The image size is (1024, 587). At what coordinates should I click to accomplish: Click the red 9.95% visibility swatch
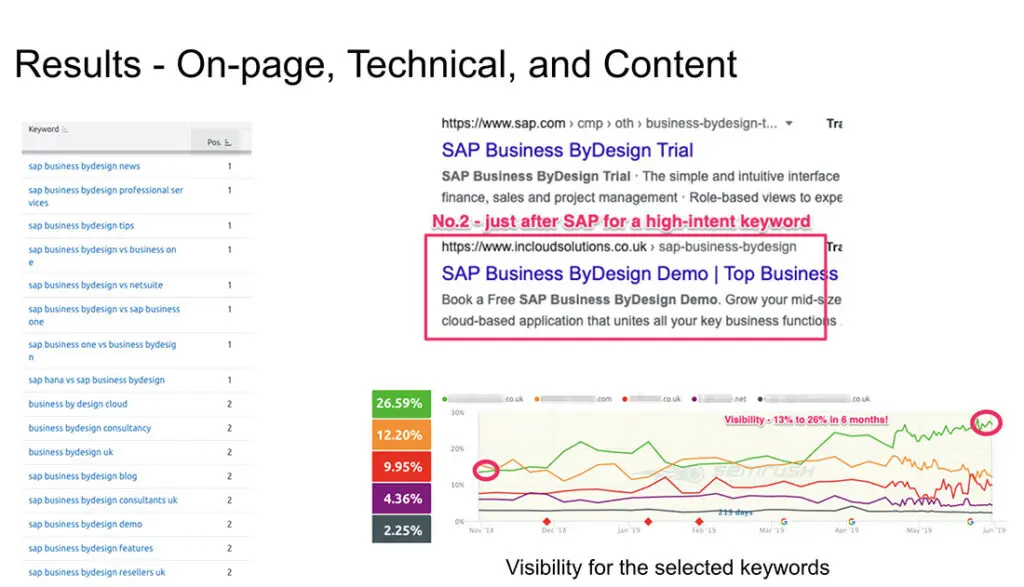(x=401, y=467)
